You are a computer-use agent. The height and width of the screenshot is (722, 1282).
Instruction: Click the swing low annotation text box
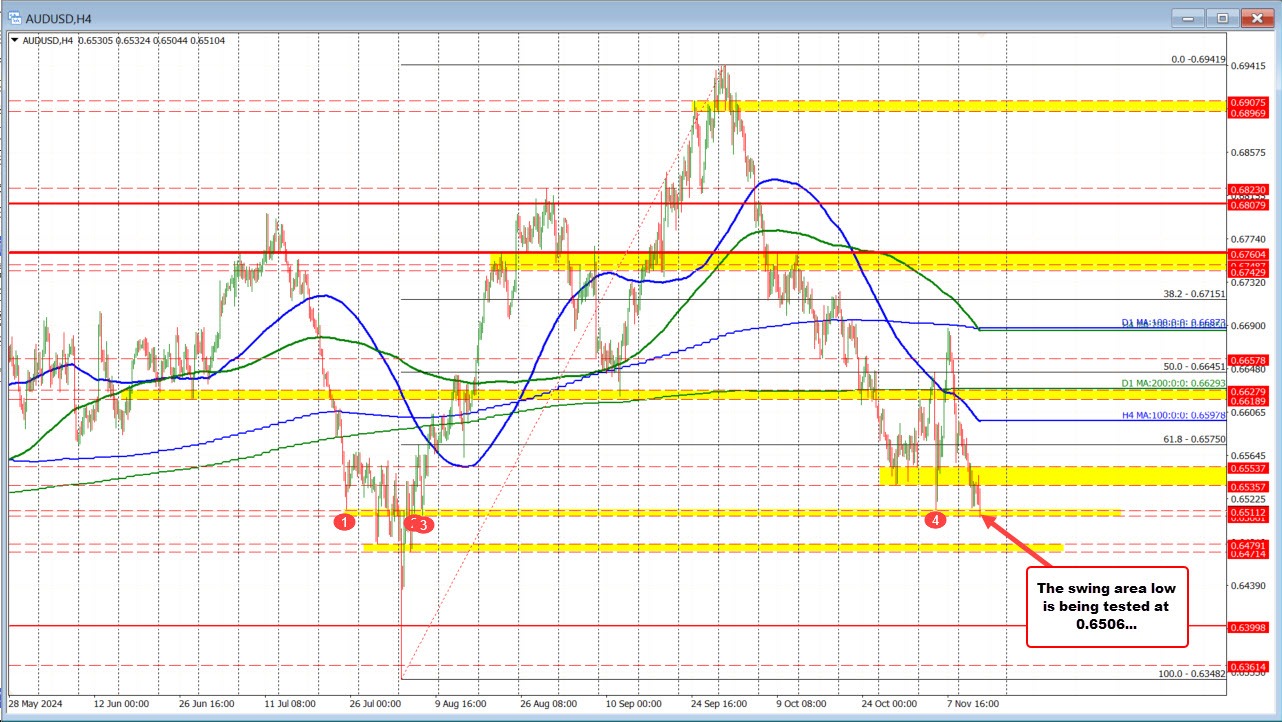[x=1106, y=607]
